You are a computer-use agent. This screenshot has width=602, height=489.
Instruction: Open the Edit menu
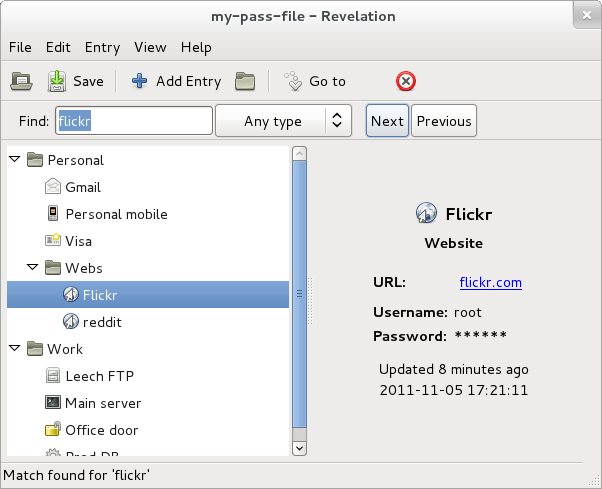pyautogui.click(x=58, y=47)
